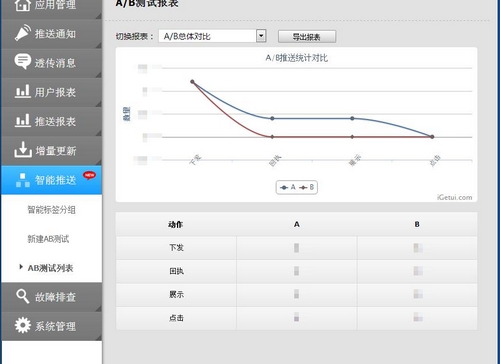Click the arrow marker beside AB测试列表

click(21, 267)
